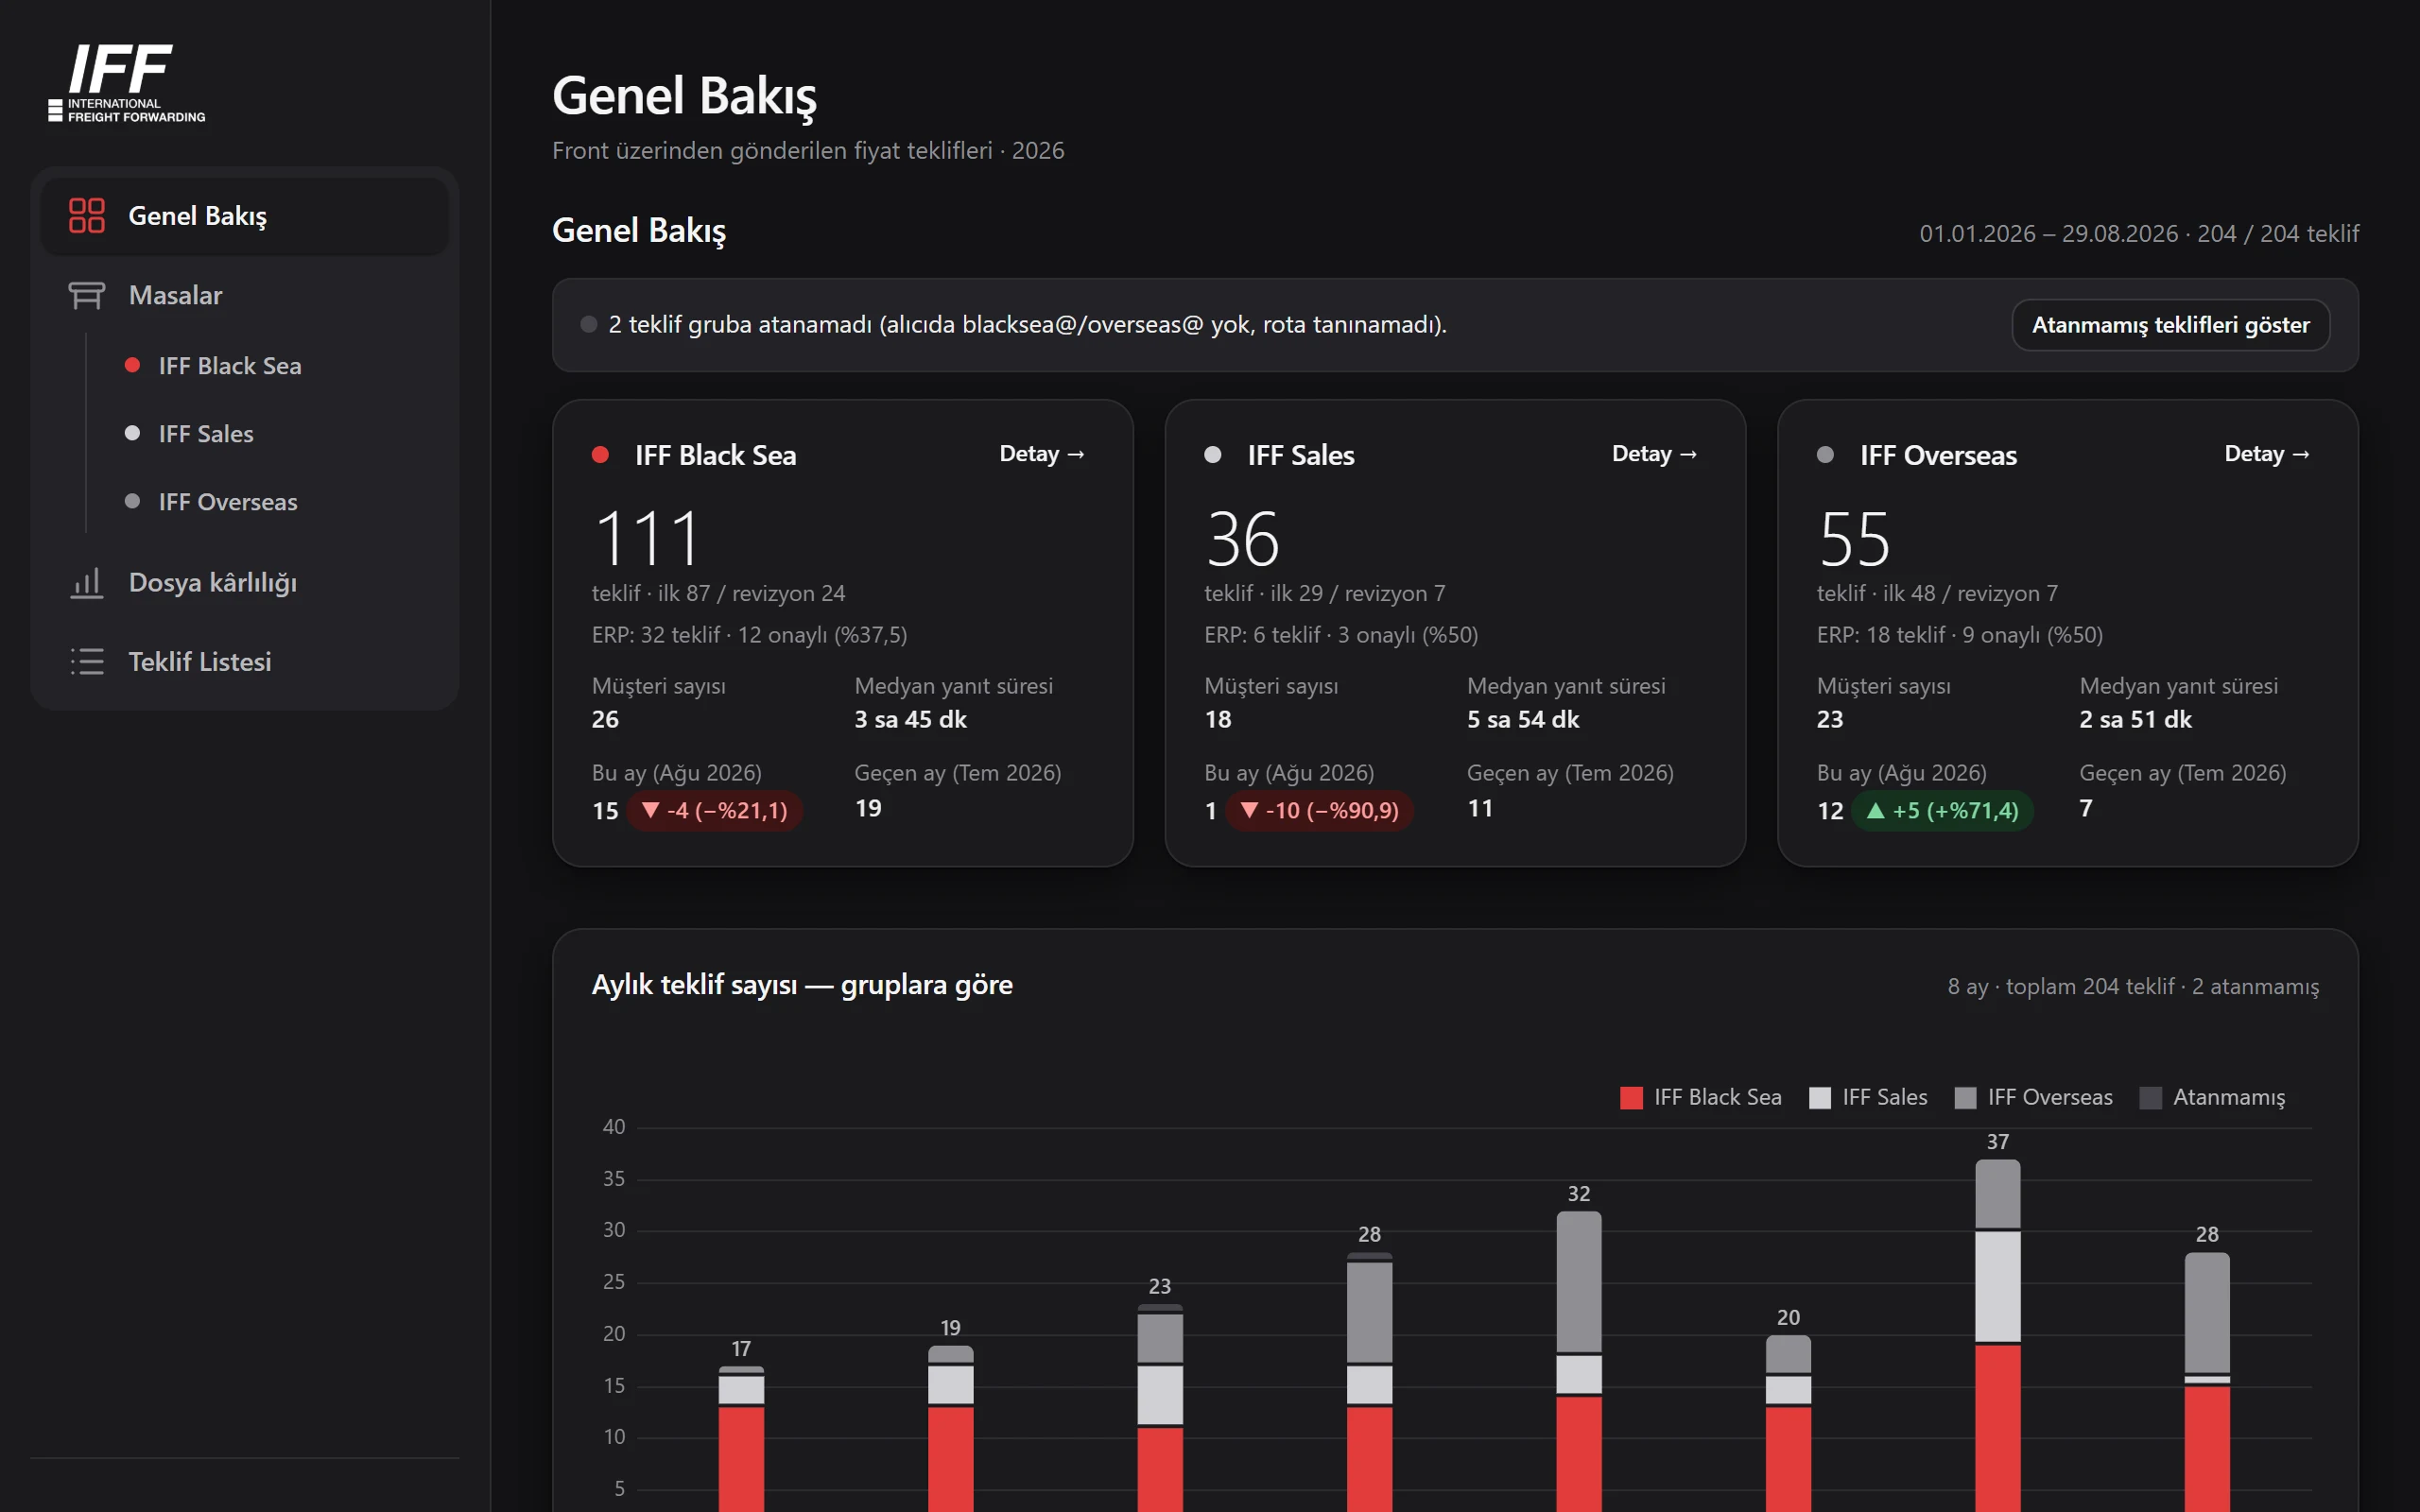Image resolution: width=2420 pixels, height=1512 pixels.
Task: Open Genel Bakış in the sidebar
Action: click(244, 215)
